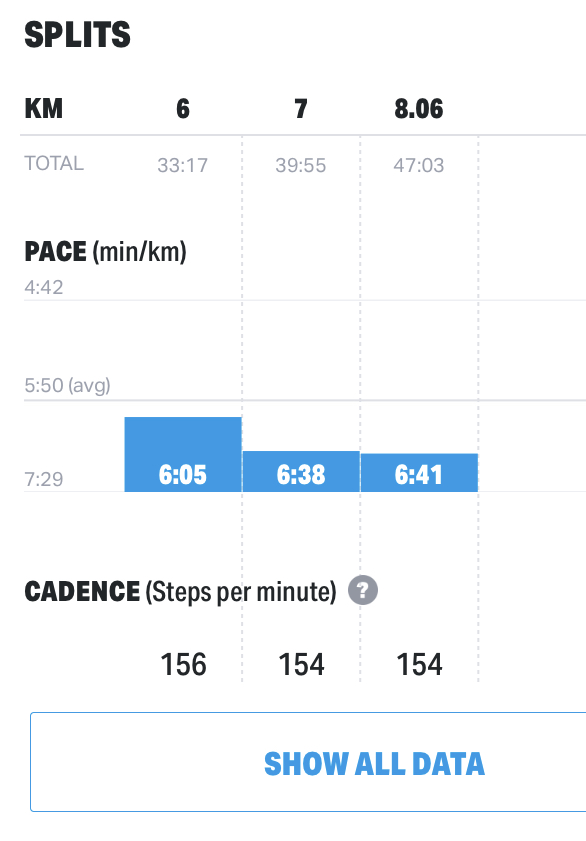This screenshot has height=841, width=586.
Task: Click the 7:29 pace axis label
Action: coord(44,478)
